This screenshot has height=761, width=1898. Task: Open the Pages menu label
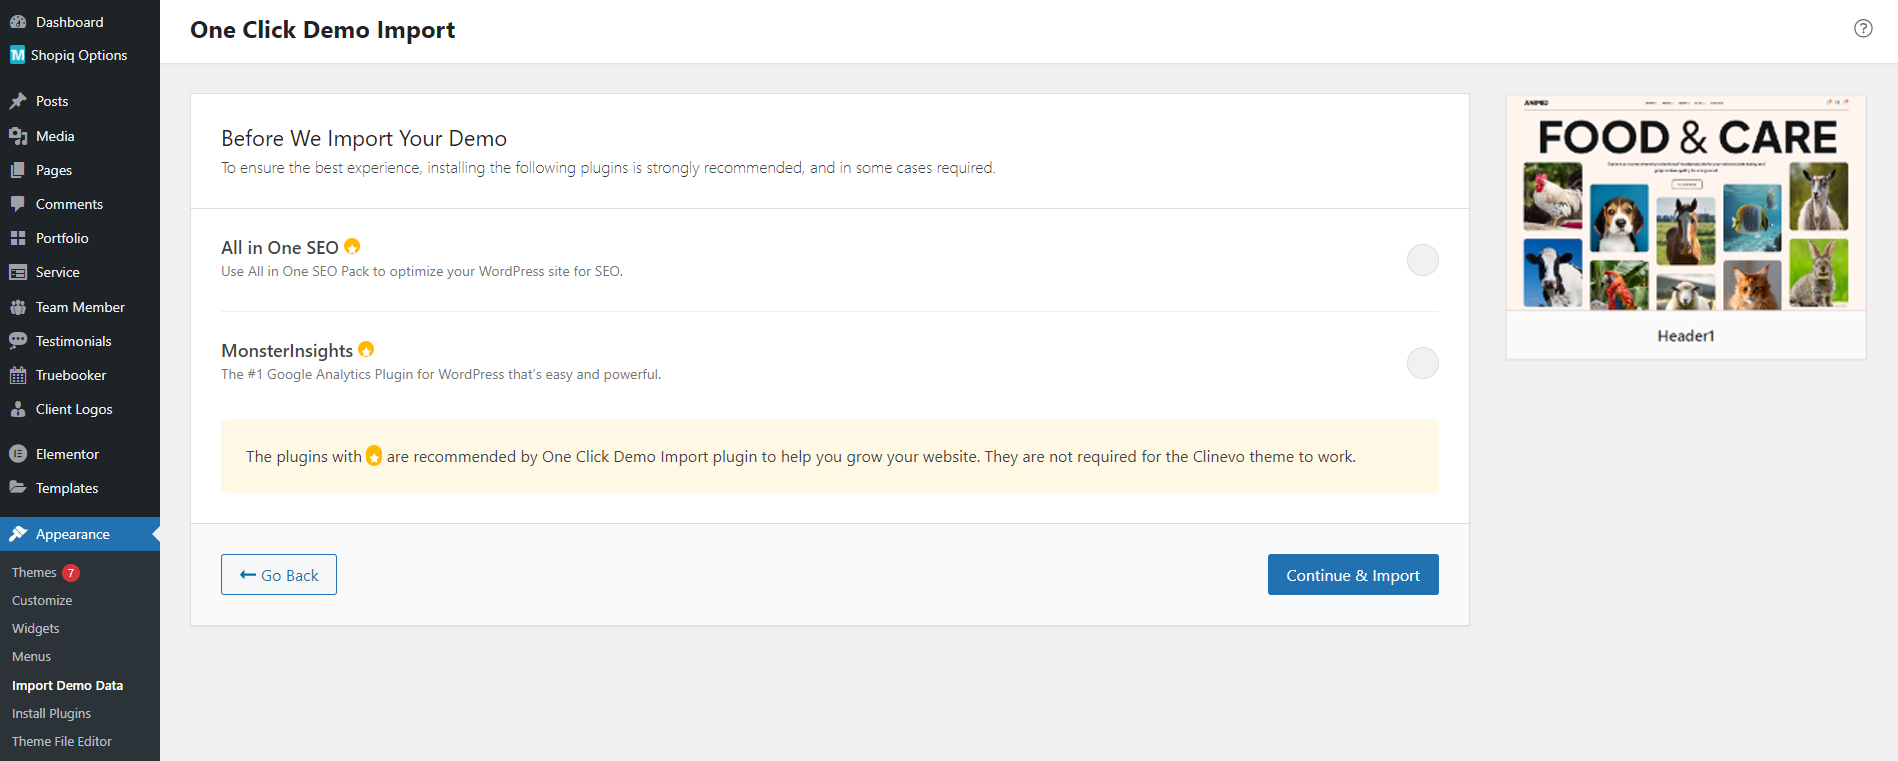point(54,170)
